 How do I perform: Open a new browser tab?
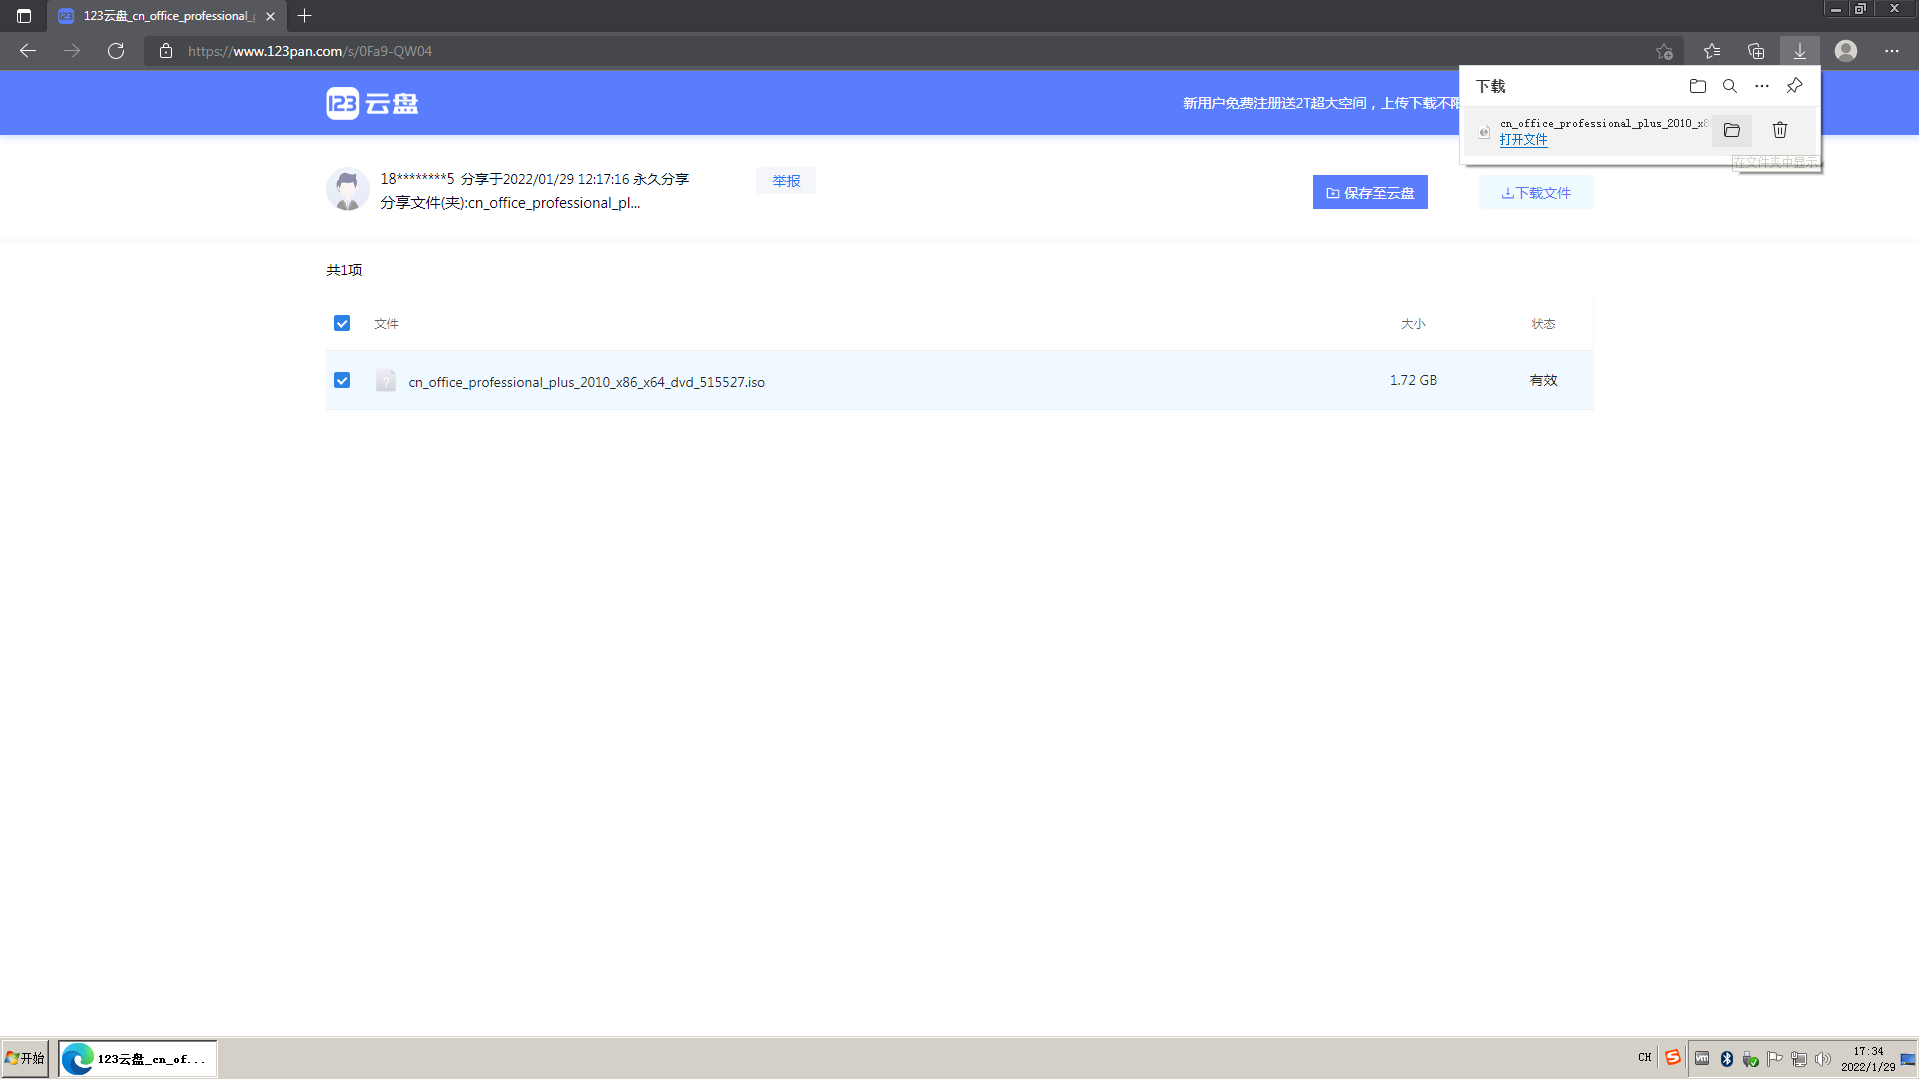pos(305,16)
